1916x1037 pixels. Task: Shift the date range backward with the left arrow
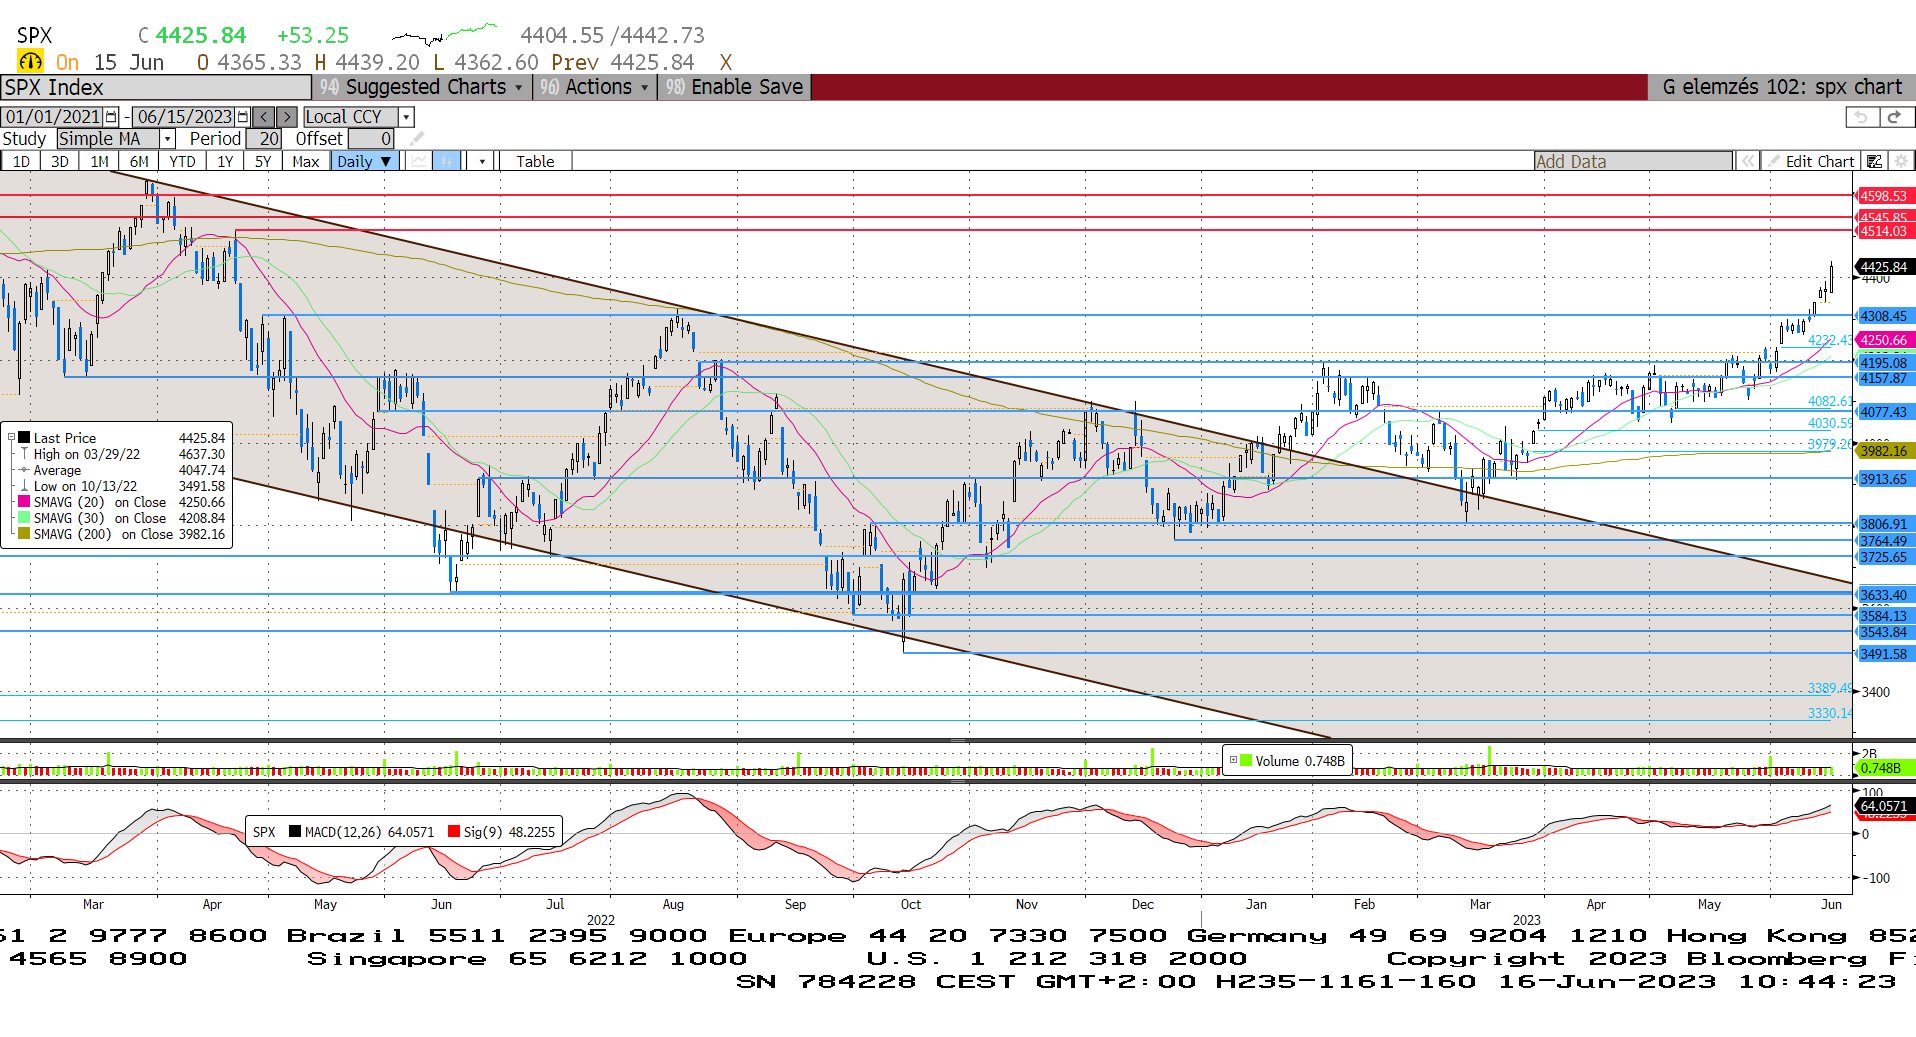tap(263, 117)
